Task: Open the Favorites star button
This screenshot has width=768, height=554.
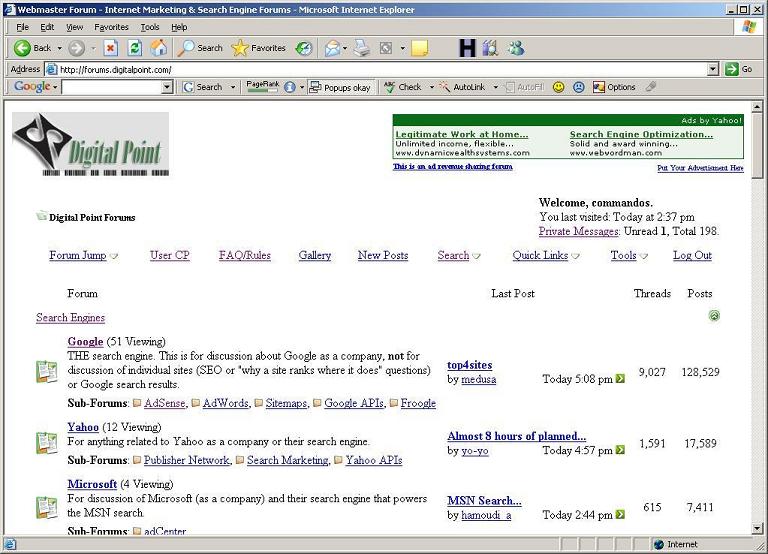Action: (x=259, y=48)
